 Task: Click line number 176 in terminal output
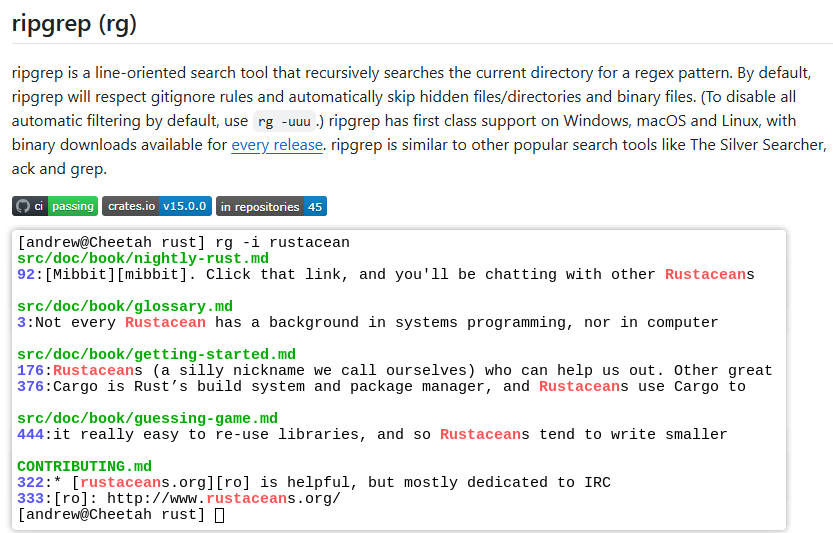pos(30,370)
